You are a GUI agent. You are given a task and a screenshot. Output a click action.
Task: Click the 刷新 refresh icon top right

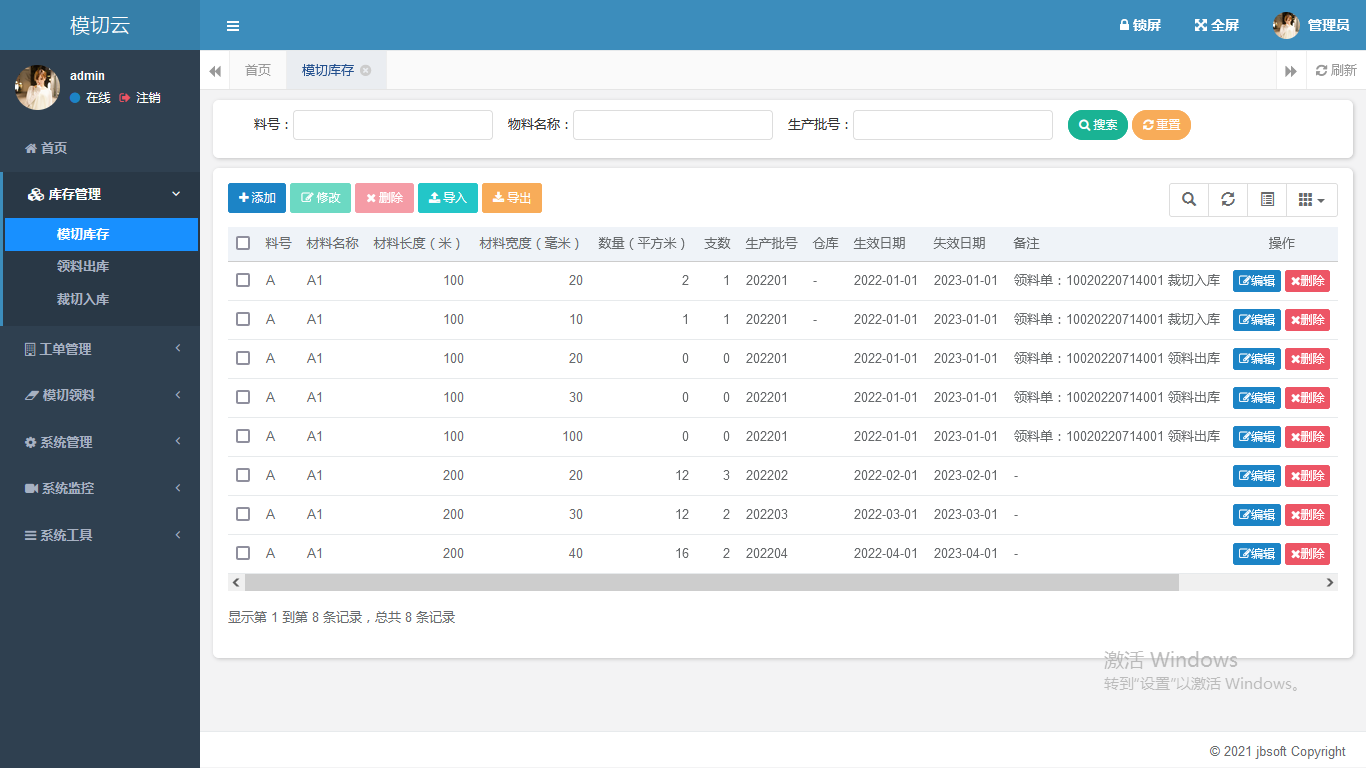[1335, 70]
